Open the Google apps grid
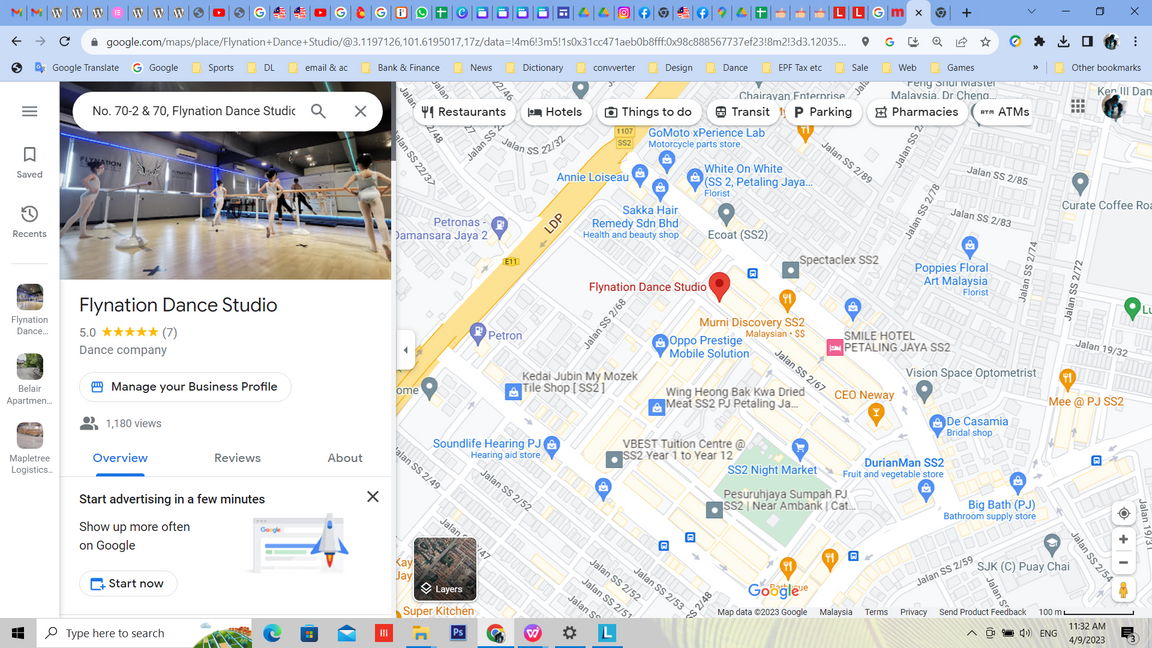The width and height of the screenshot is (1152, 648). 1077,106
